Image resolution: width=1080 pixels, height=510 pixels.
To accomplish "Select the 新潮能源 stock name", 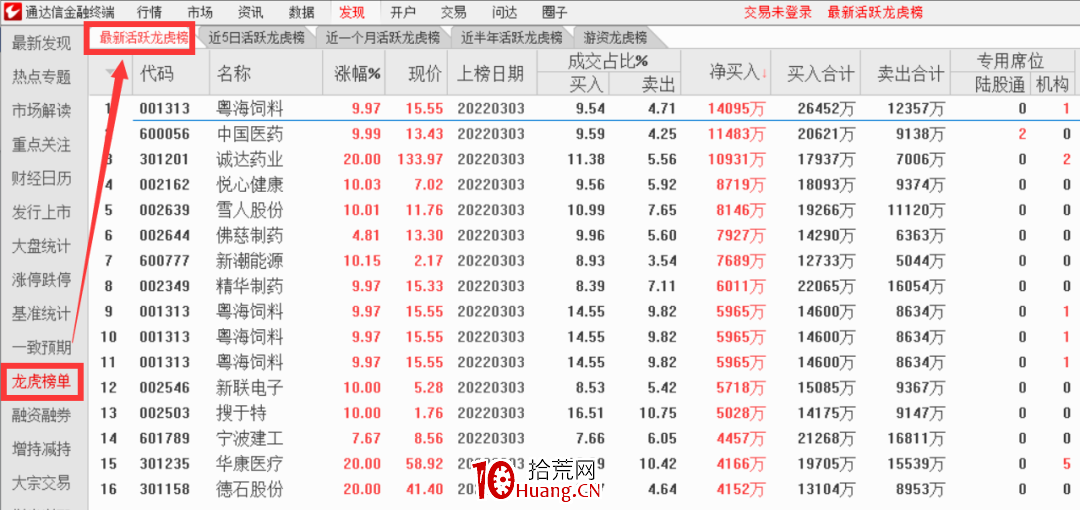I will [250, 261].
